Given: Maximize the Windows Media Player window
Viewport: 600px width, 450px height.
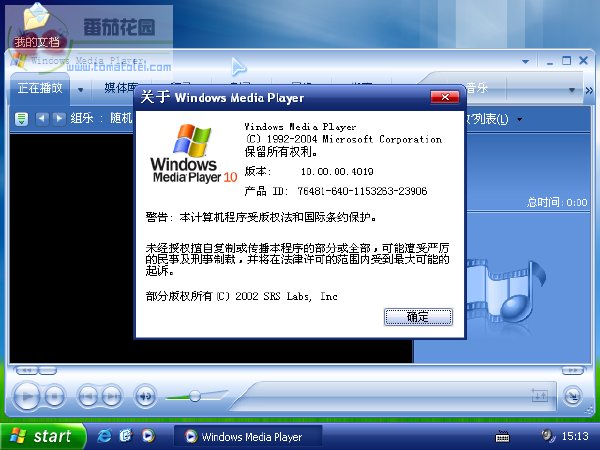Looking at the screenshot, I should [566, 61].
